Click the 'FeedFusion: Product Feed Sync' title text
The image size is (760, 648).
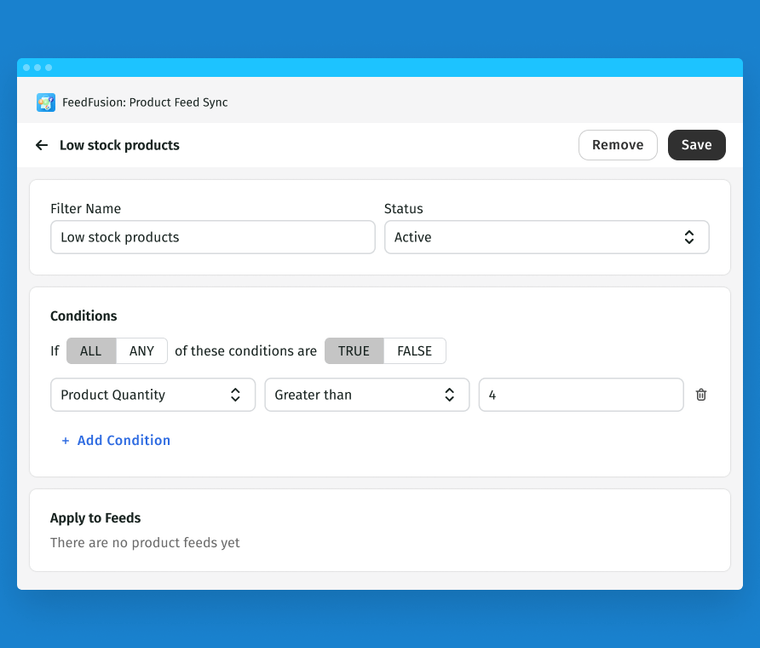tap(145, 102)
